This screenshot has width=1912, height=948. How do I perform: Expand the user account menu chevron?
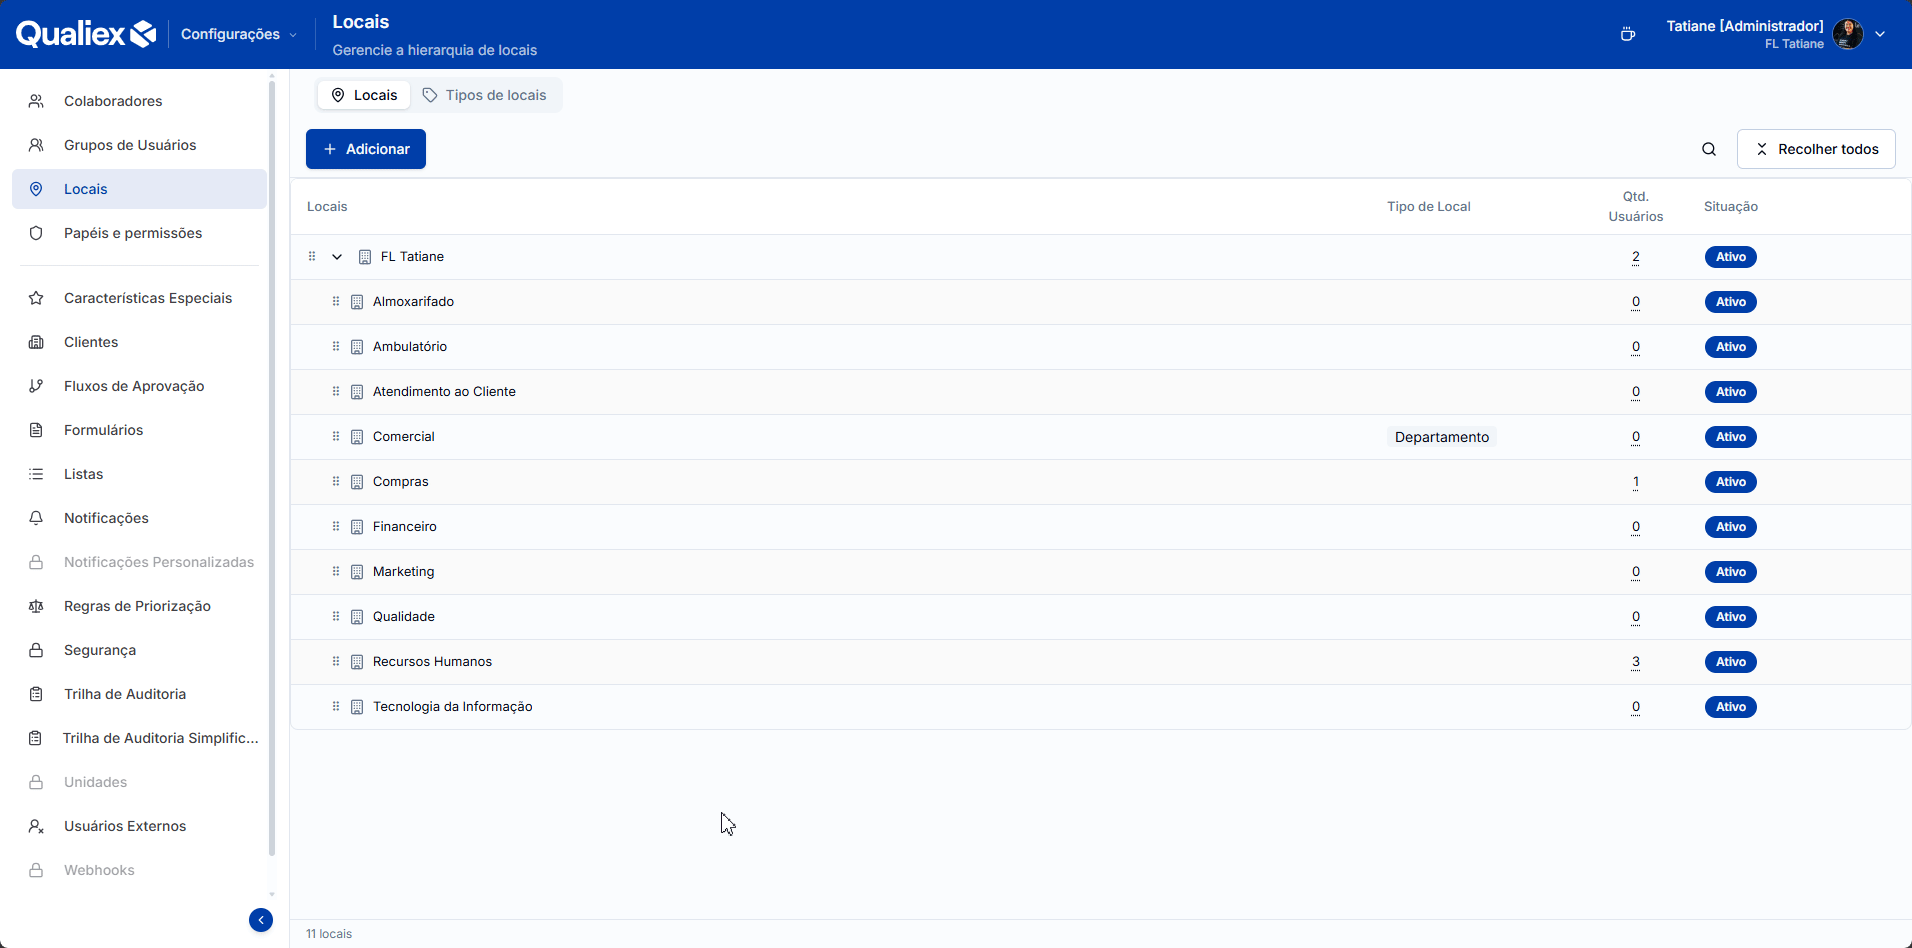[x=1880, y=34]
